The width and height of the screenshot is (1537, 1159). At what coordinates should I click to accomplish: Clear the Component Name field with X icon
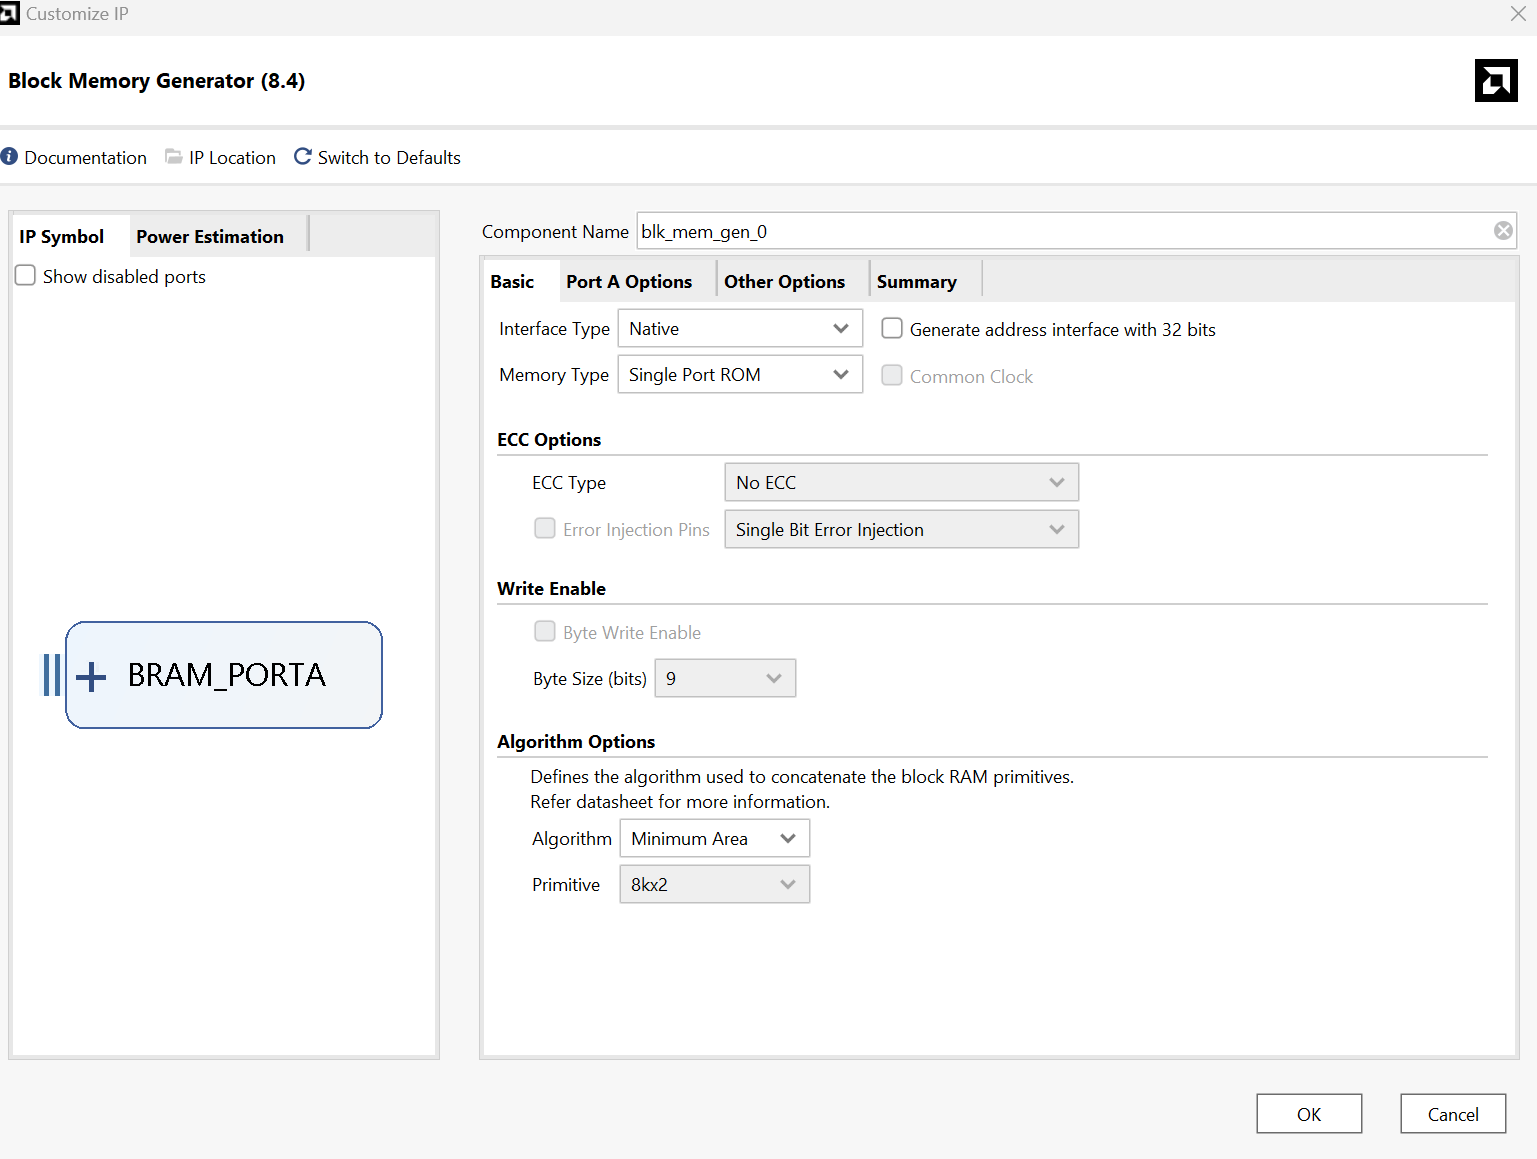(1503, 231)
